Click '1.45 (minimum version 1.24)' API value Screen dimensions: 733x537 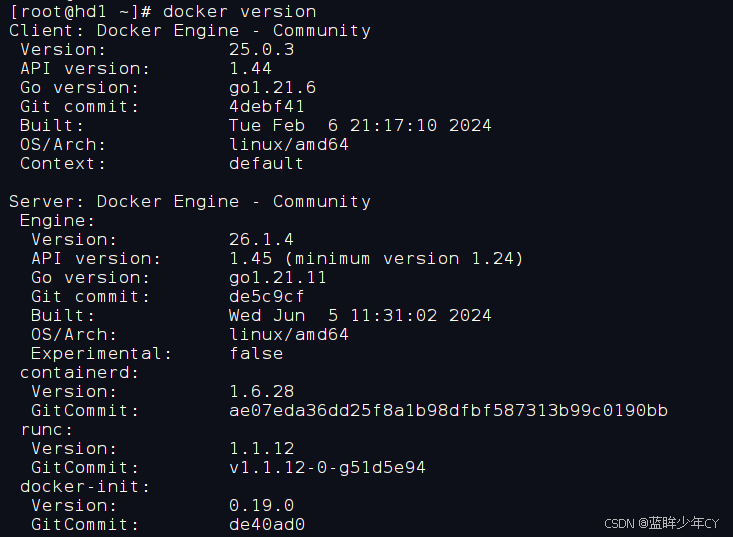376,258
